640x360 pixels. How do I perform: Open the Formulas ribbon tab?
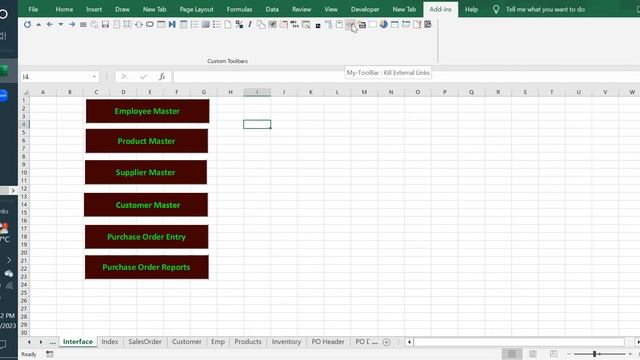coord(239,9)
